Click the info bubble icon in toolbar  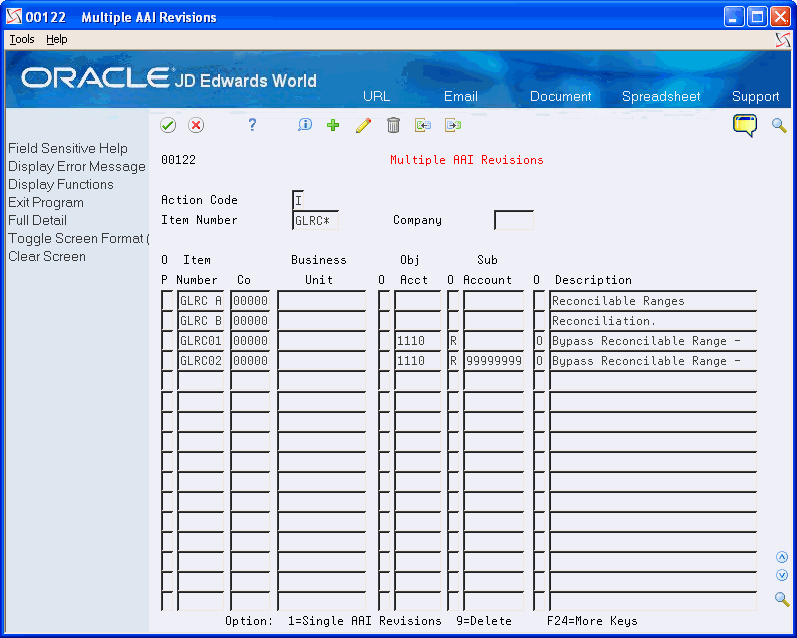(304, 125)
